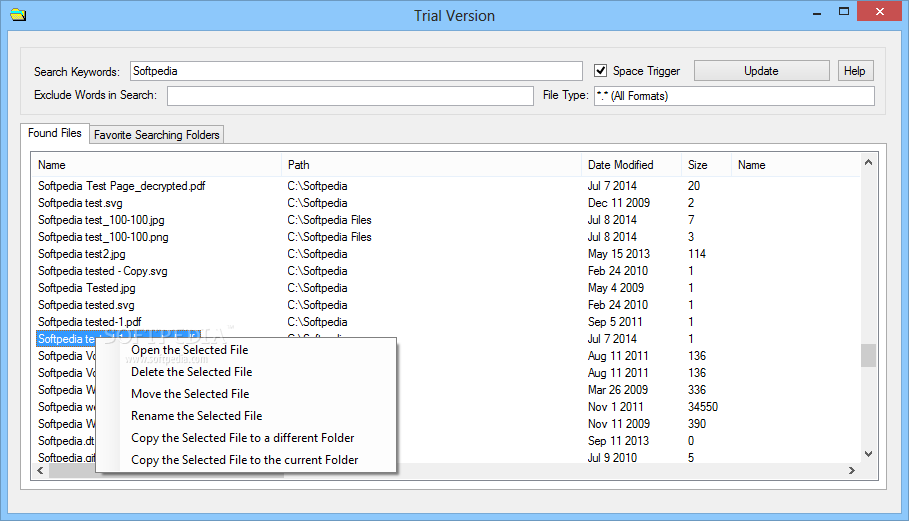909x521 pixels.
Task: Click size value 336
Action: [x=697, y=389]
